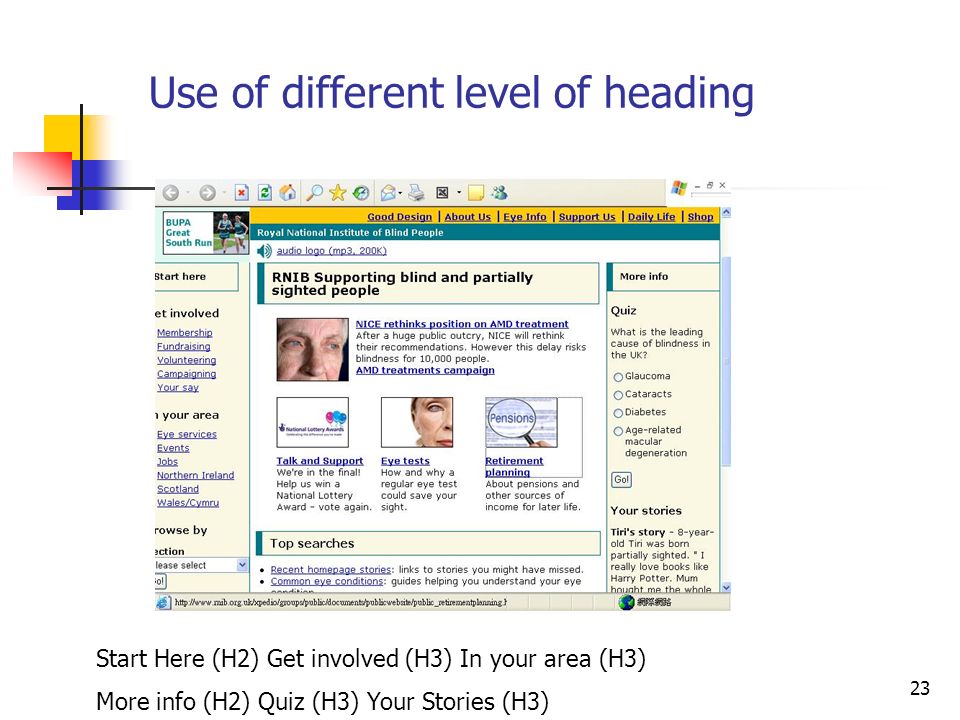This screenshot has height=720, width=960.
Task: Open Good Design menu link
Action: pyautogui.click(x=400, y=217)
